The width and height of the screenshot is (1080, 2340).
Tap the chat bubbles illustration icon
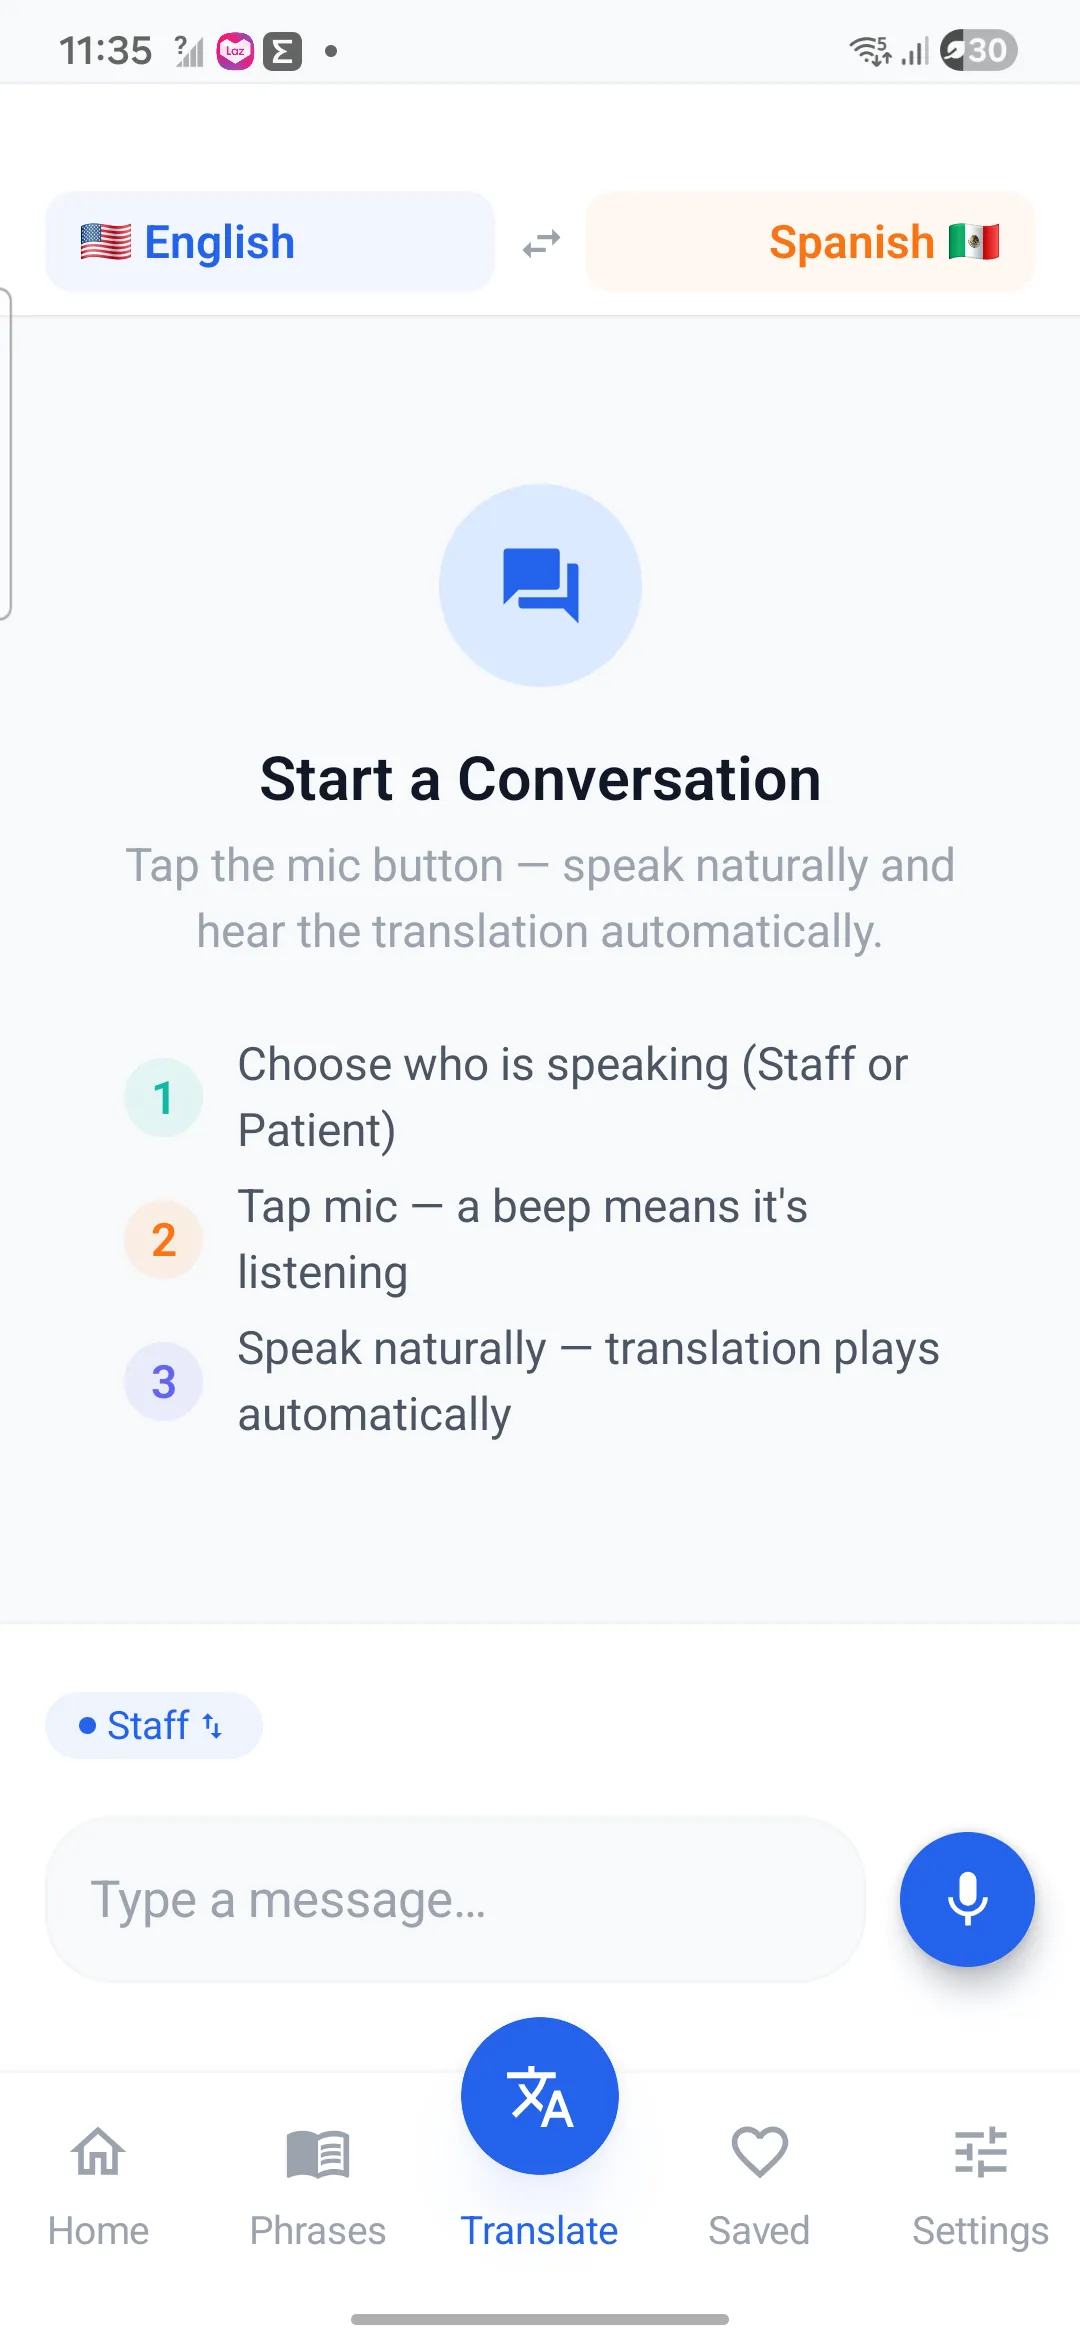coord(540,585)
